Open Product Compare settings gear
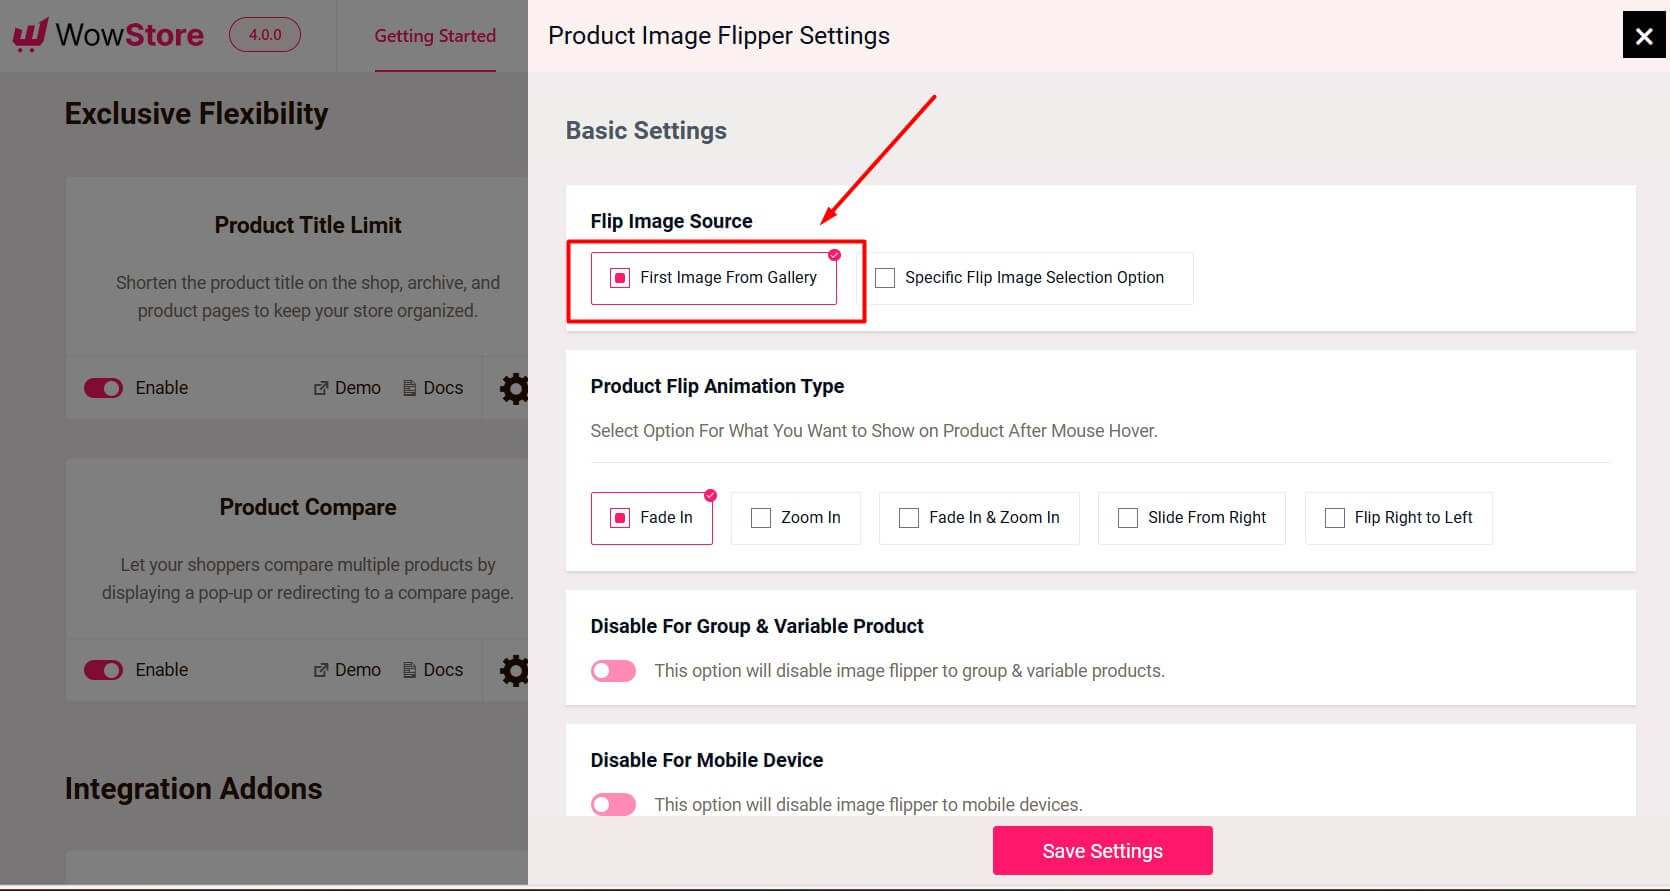Image resolution: width=1670 pixels, height=891 pixels. click(514, 670)
